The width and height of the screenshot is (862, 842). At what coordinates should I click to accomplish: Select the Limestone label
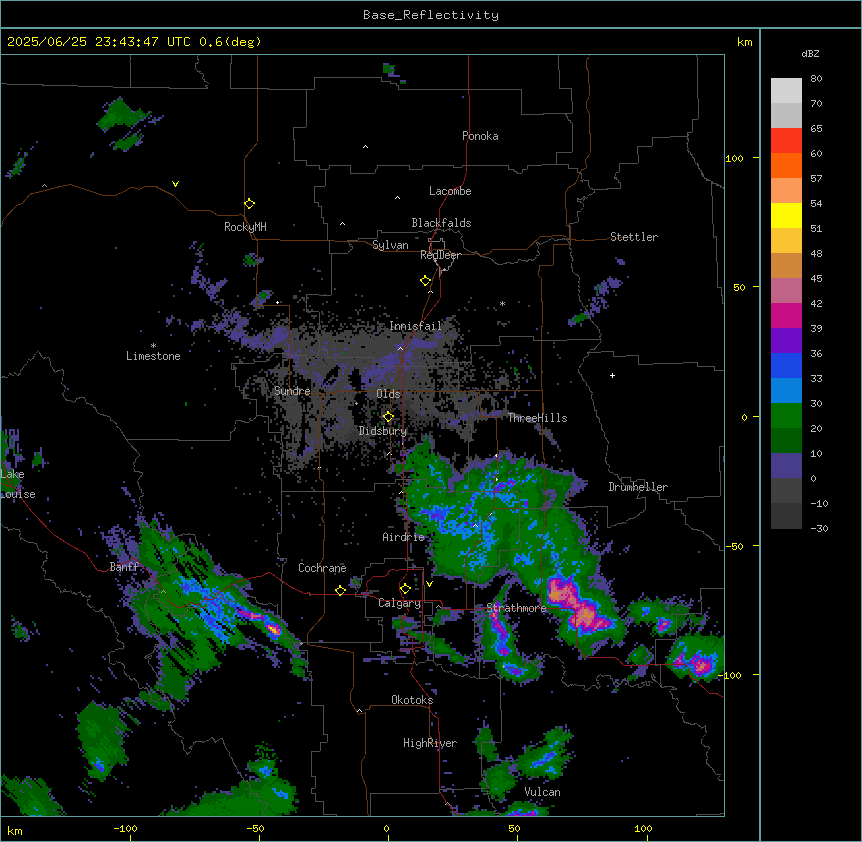pyautogui.click(x=153, y=356)
